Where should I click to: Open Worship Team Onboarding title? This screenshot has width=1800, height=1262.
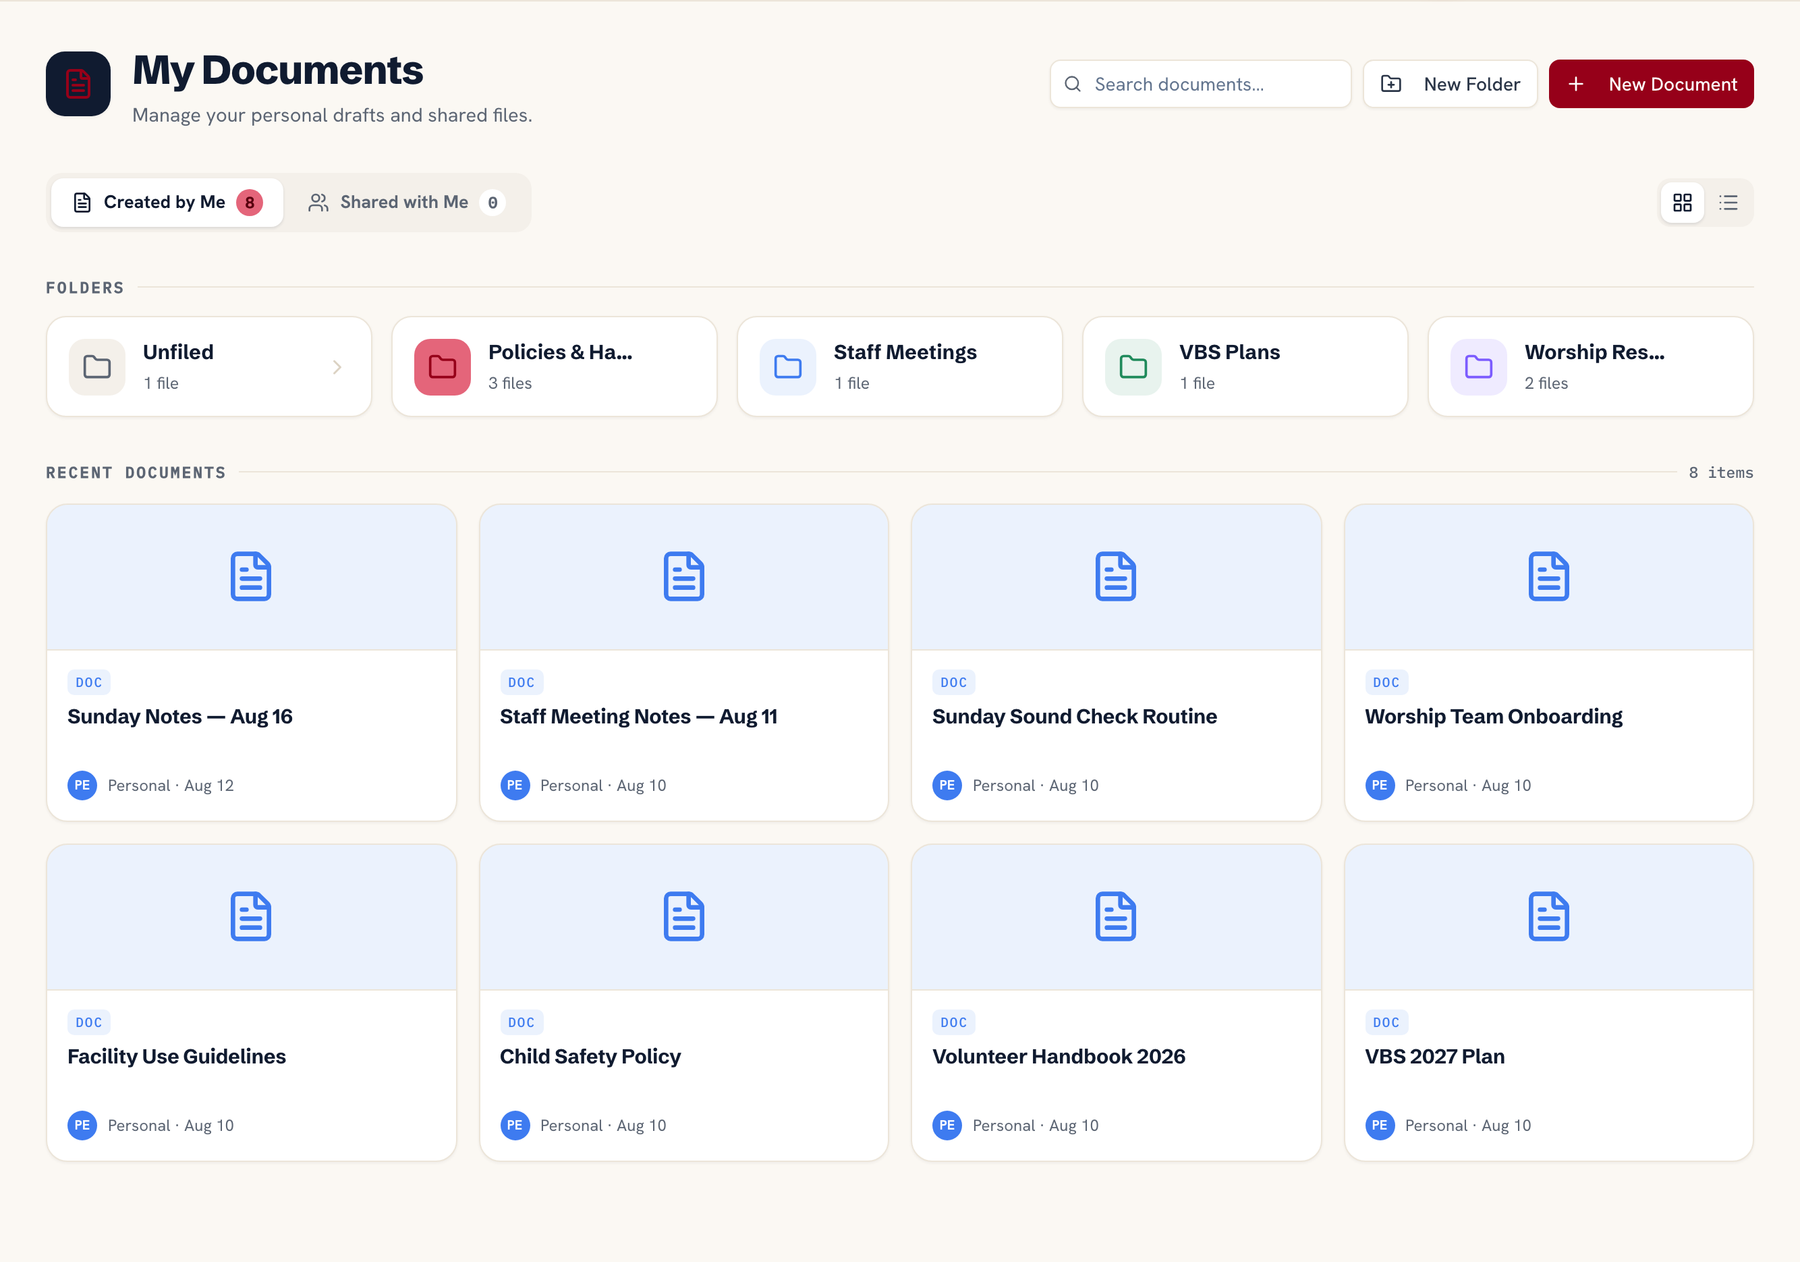[1494, 717]
